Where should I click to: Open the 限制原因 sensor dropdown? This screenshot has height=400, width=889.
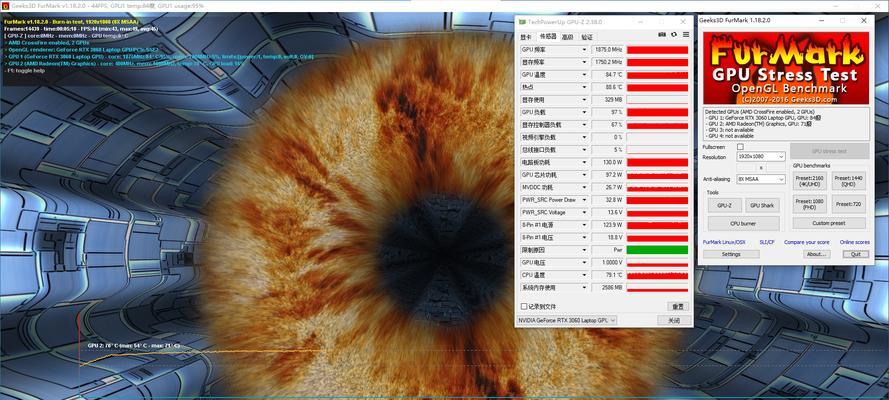tap(585, 250)
